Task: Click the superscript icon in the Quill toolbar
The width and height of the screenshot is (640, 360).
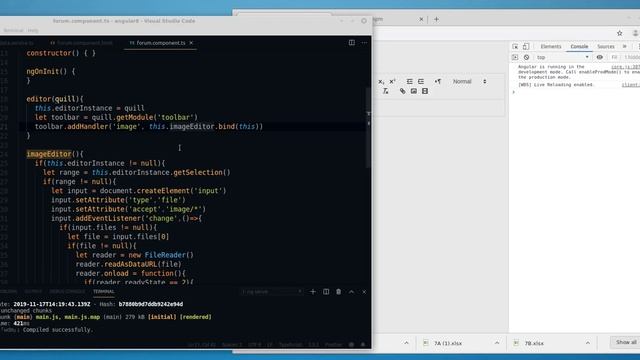Action: tap(392, 82)
